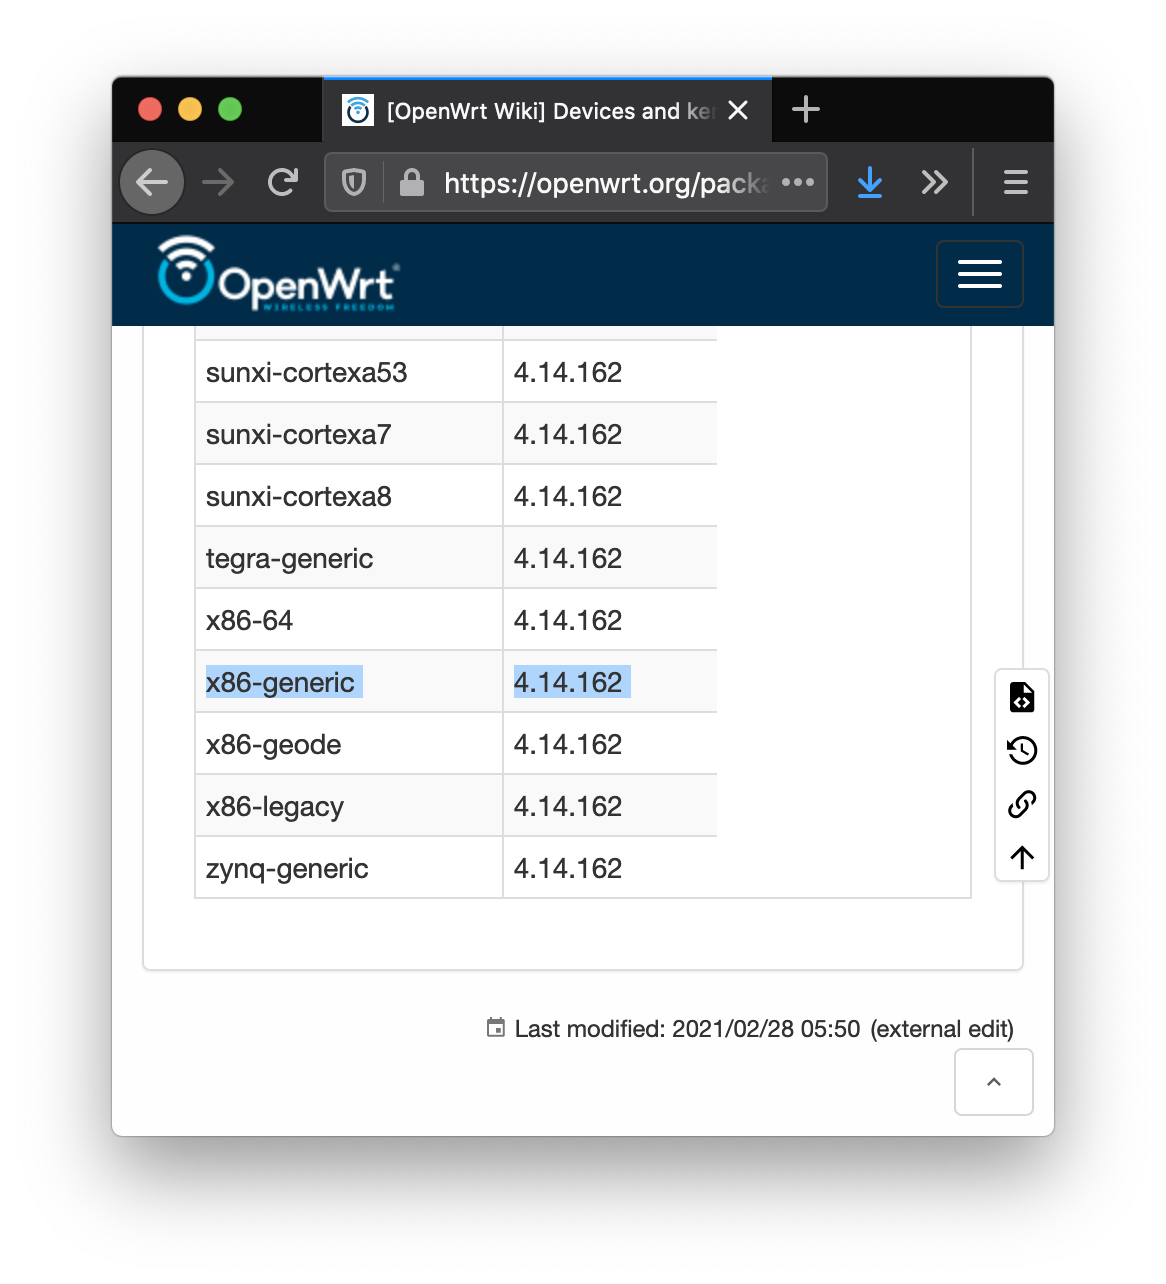Open old revisions history icon
The width and height of the screenshot is (1166, 1284).
pos(1022,750)
